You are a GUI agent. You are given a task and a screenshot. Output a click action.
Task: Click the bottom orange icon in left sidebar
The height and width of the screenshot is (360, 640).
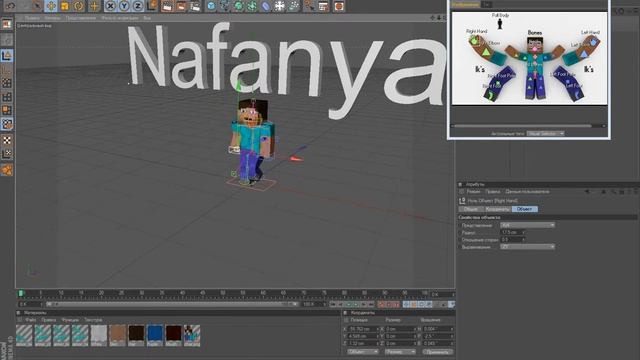7,170
